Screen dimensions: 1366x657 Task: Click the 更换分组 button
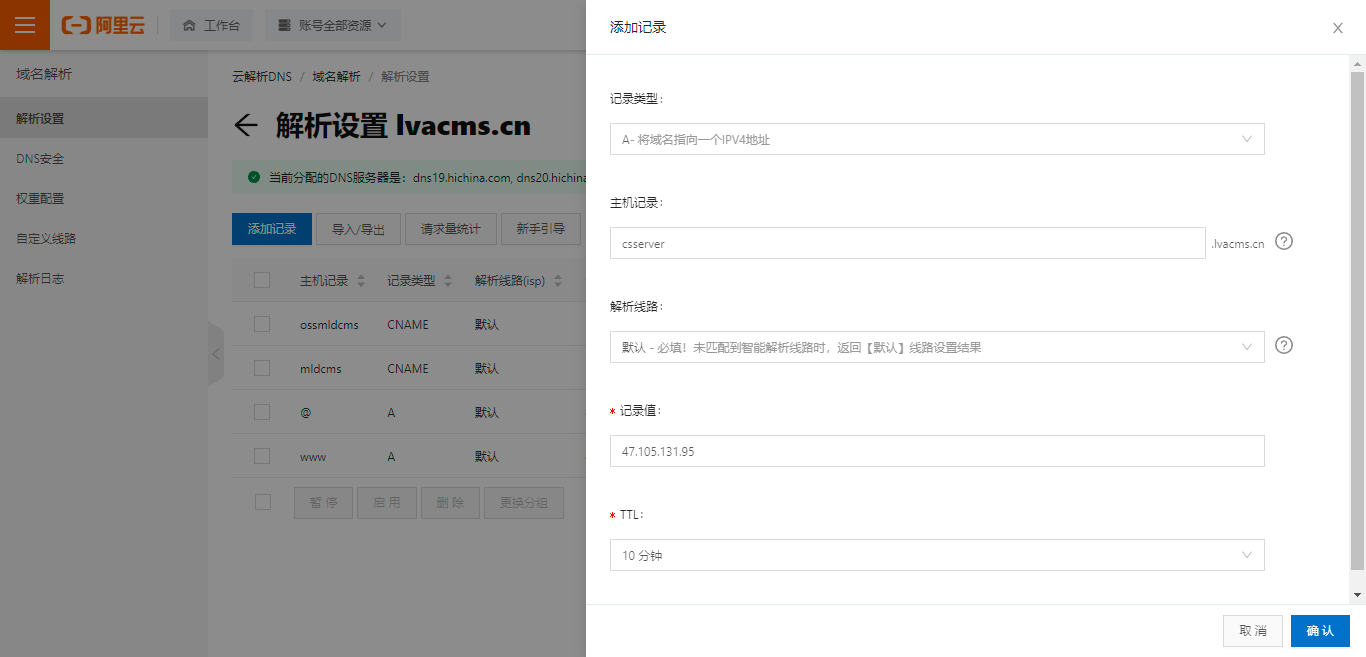[524, 502]
